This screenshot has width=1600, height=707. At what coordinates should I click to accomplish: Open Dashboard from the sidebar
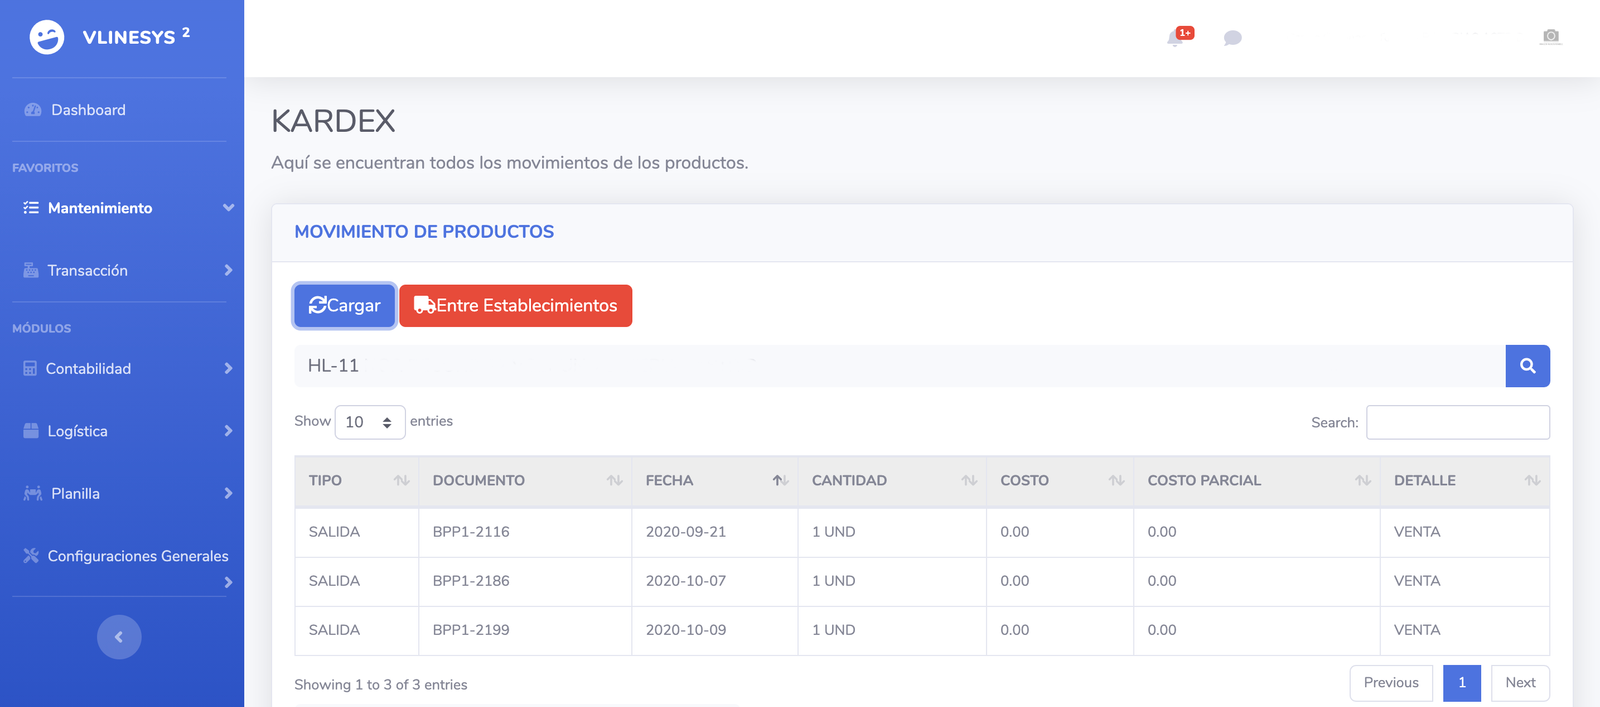tap(88, 110)
